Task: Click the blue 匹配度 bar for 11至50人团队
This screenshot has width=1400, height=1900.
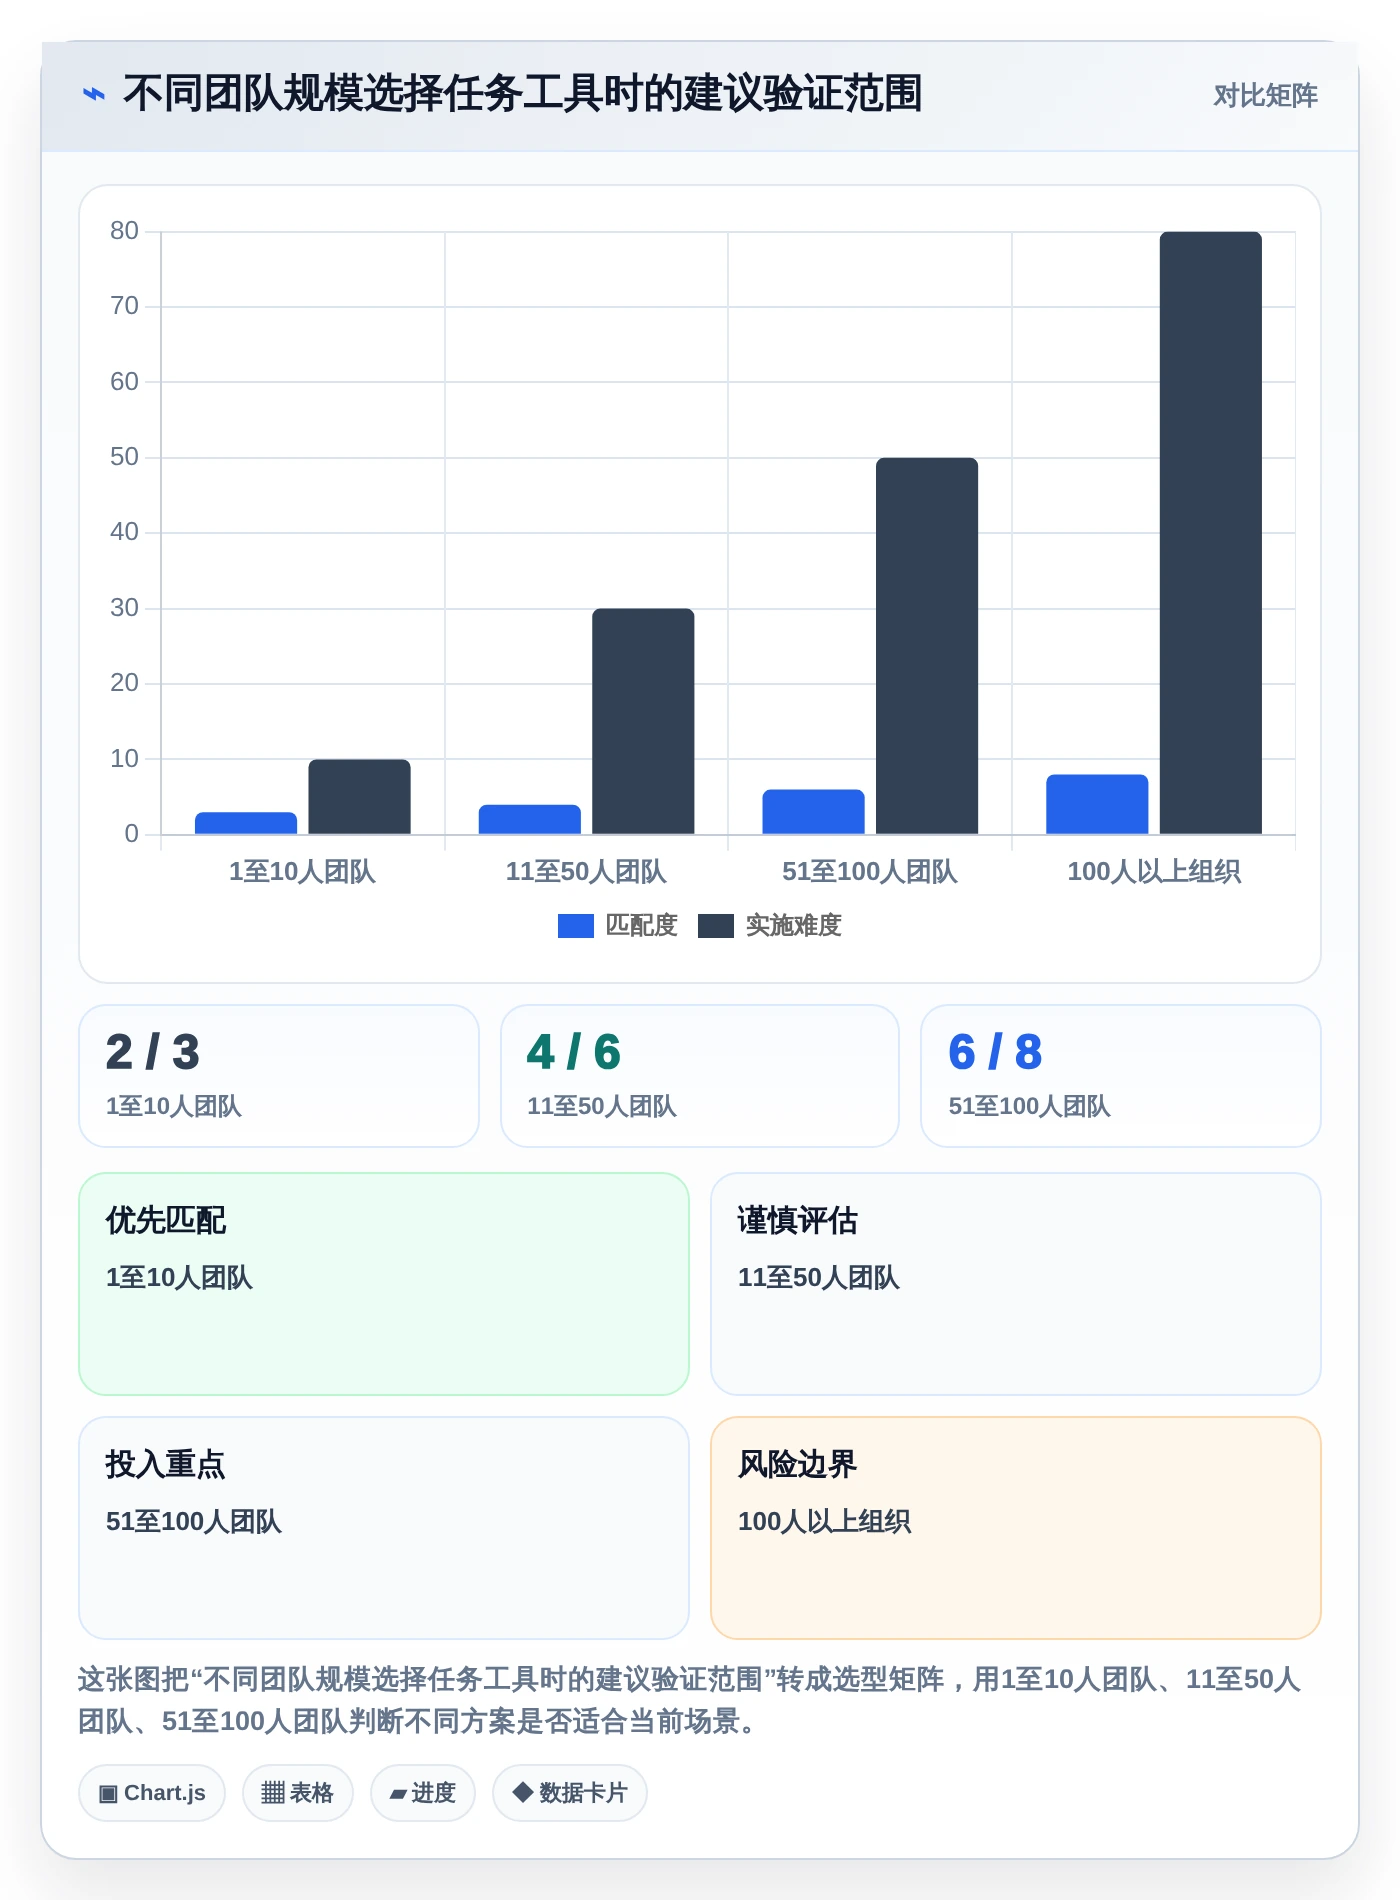Action: coord(530,819)
